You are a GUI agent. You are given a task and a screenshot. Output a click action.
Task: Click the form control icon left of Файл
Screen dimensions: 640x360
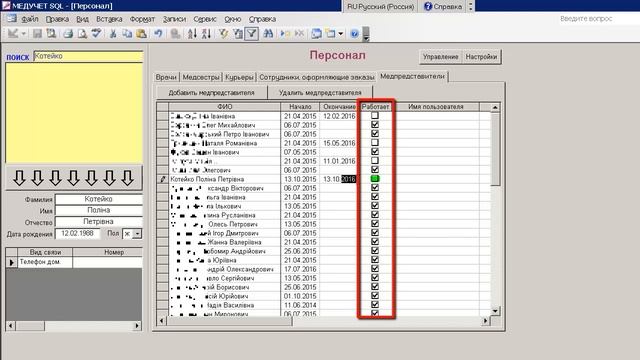[11, 18]
